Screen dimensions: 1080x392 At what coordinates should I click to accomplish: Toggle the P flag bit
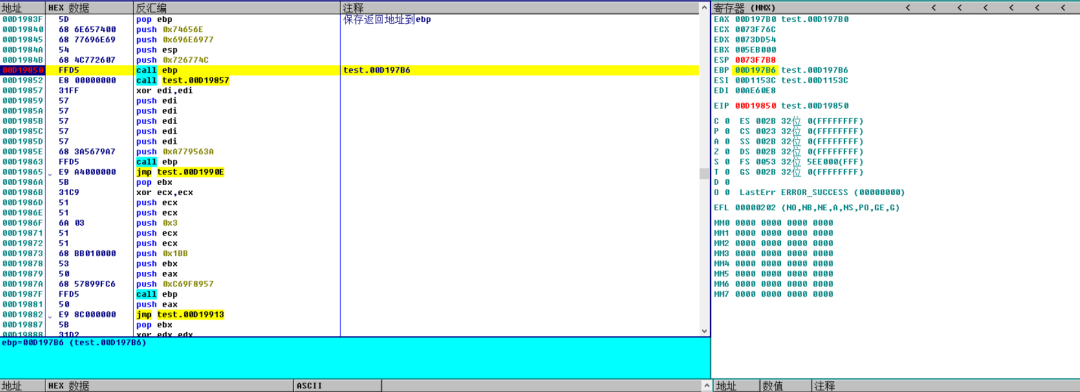click(x=727, y=132)
